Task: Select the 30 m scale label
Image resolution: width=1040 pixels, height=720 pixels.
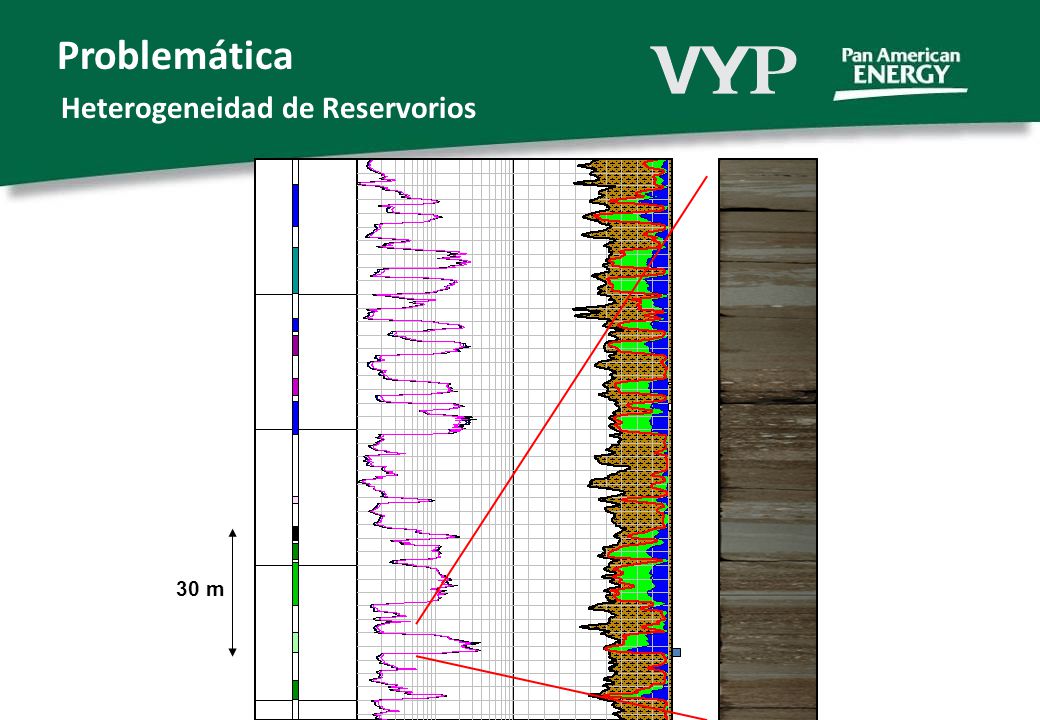Action: click(x=200, y=589)
